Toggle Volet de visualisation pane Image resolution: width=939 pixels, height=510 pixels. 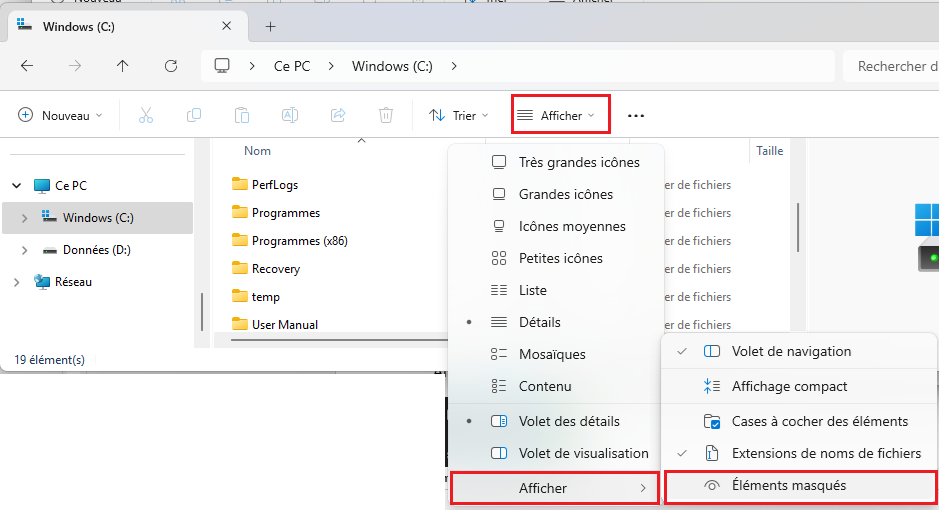[x=556, y=453]
